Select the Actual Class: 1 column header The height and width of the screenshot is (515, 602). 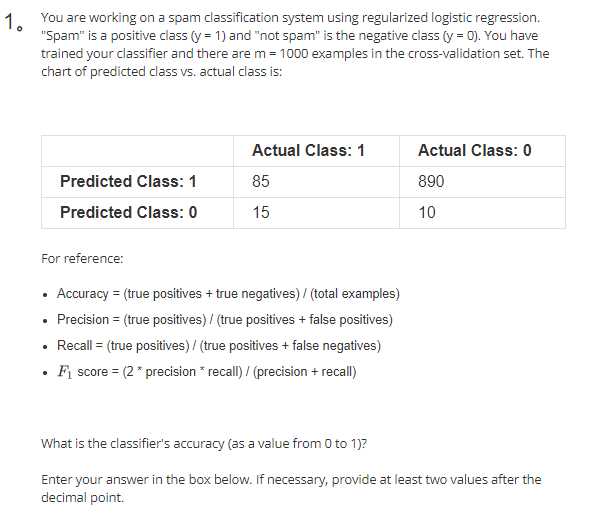click(x=308, y=150)
